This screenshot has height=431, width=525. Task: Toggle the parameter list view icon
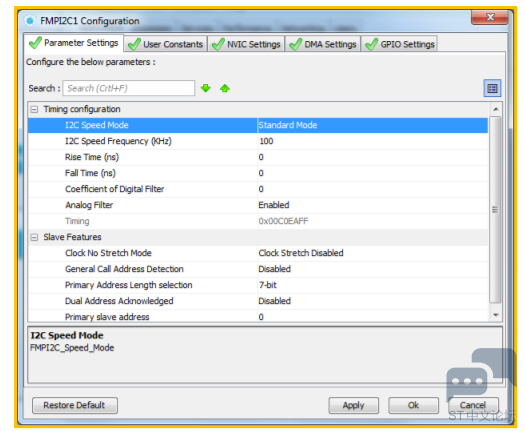pos(492,88)
